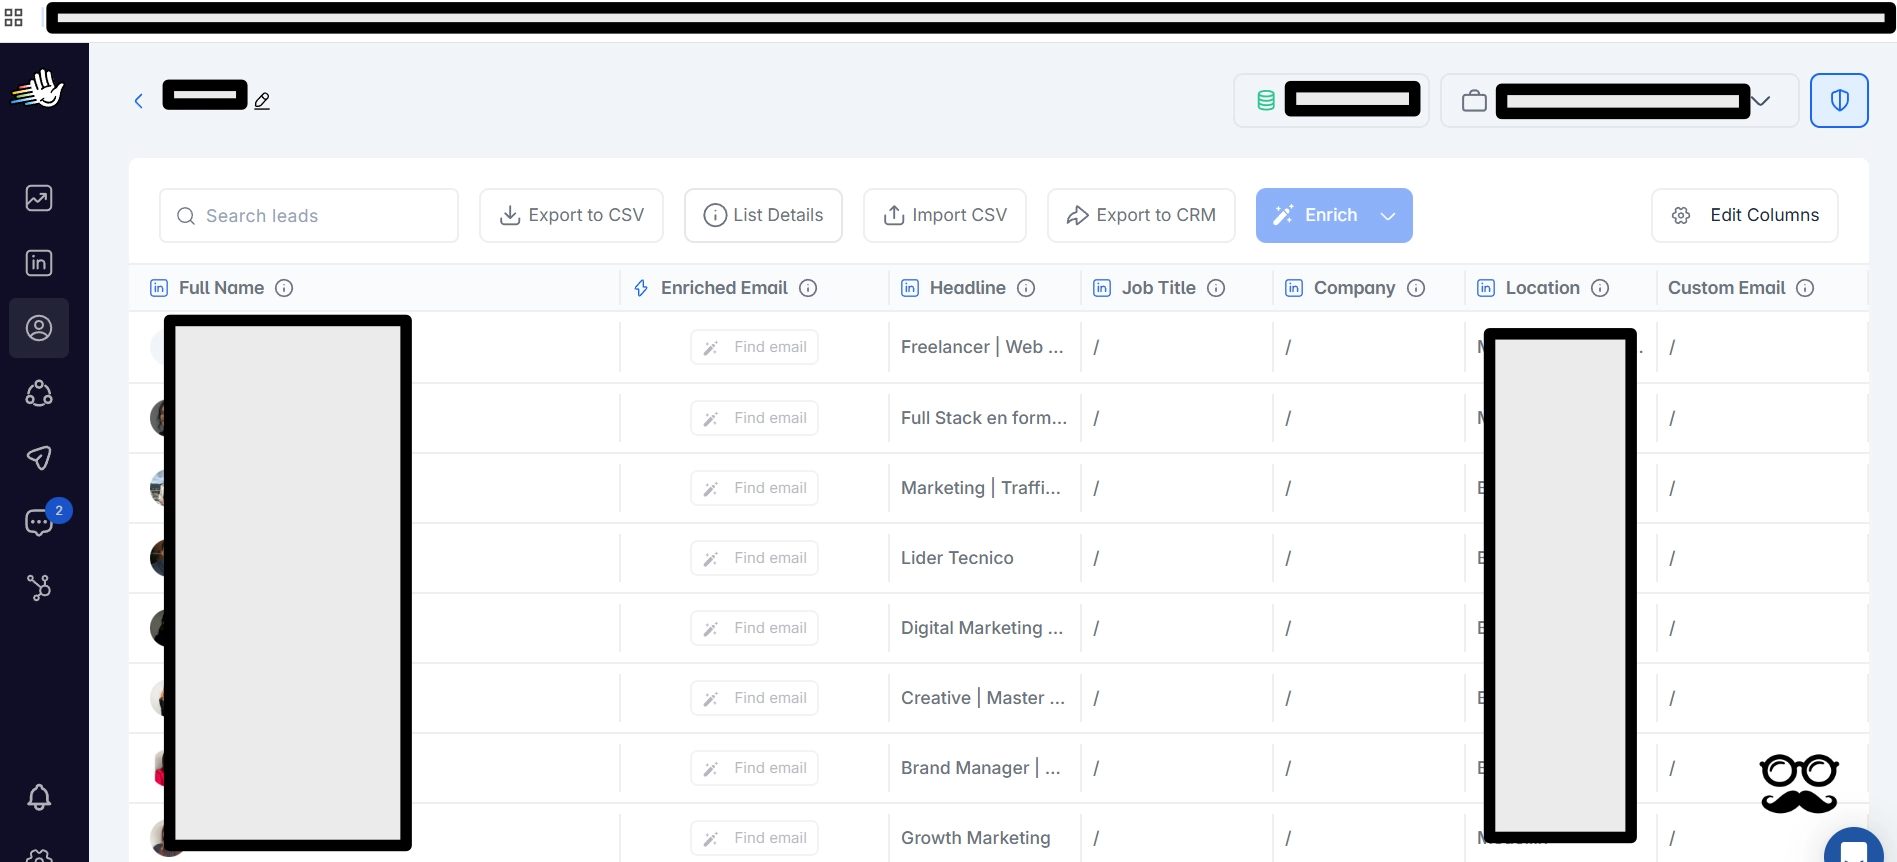Click Export to CRM button
This screenshot has width=1897, height=862.
(x=1141, y=215)
